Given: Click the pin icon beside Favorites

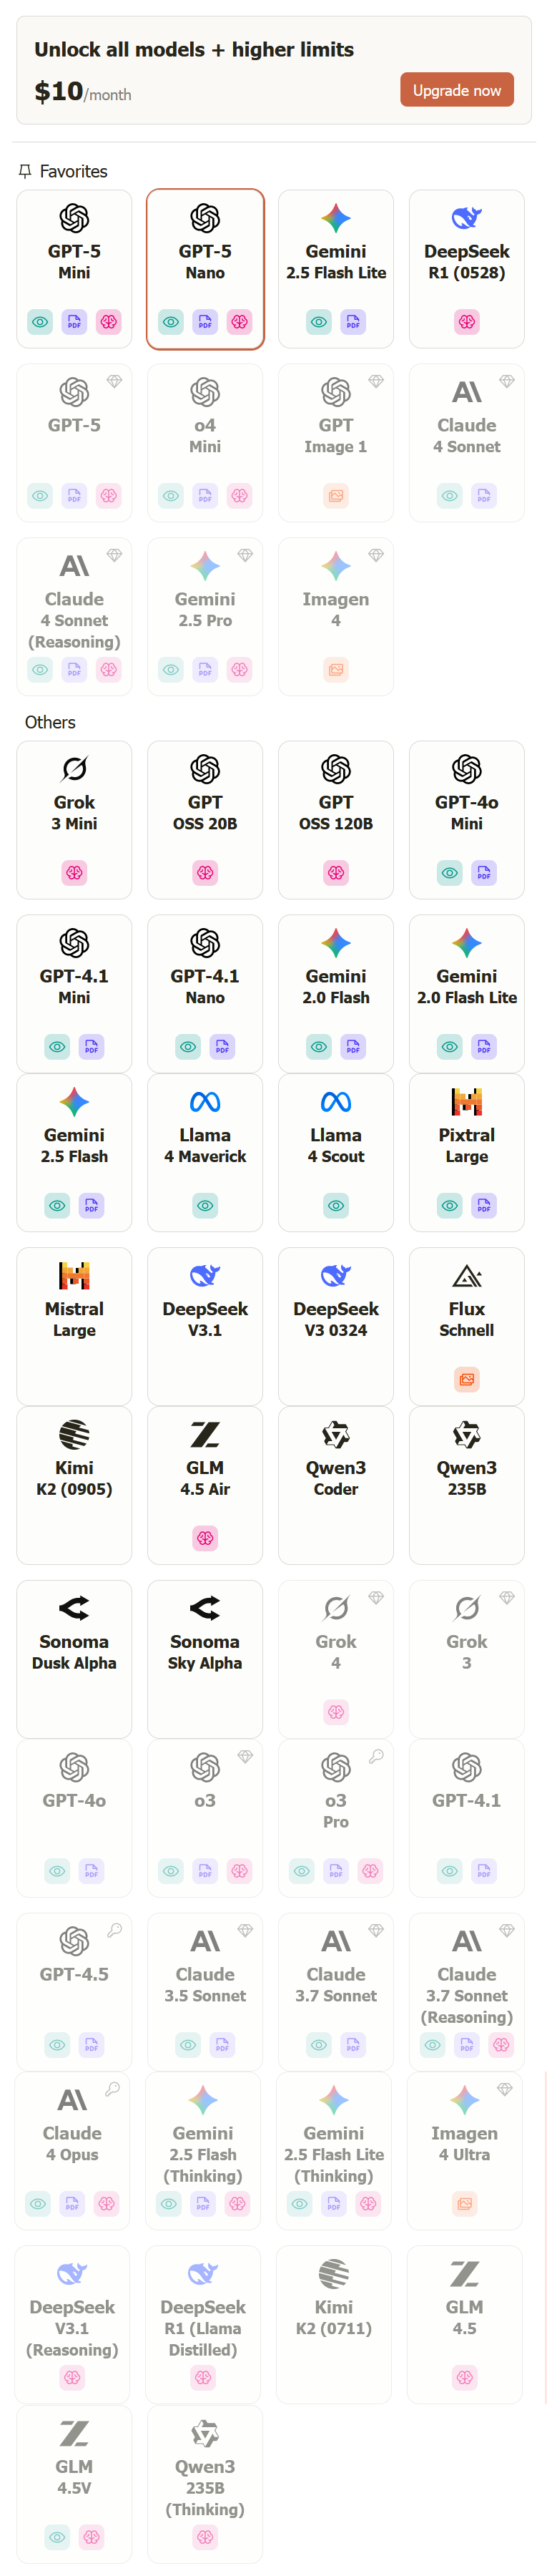Looking at the screenshot, I should click(25, 171).
